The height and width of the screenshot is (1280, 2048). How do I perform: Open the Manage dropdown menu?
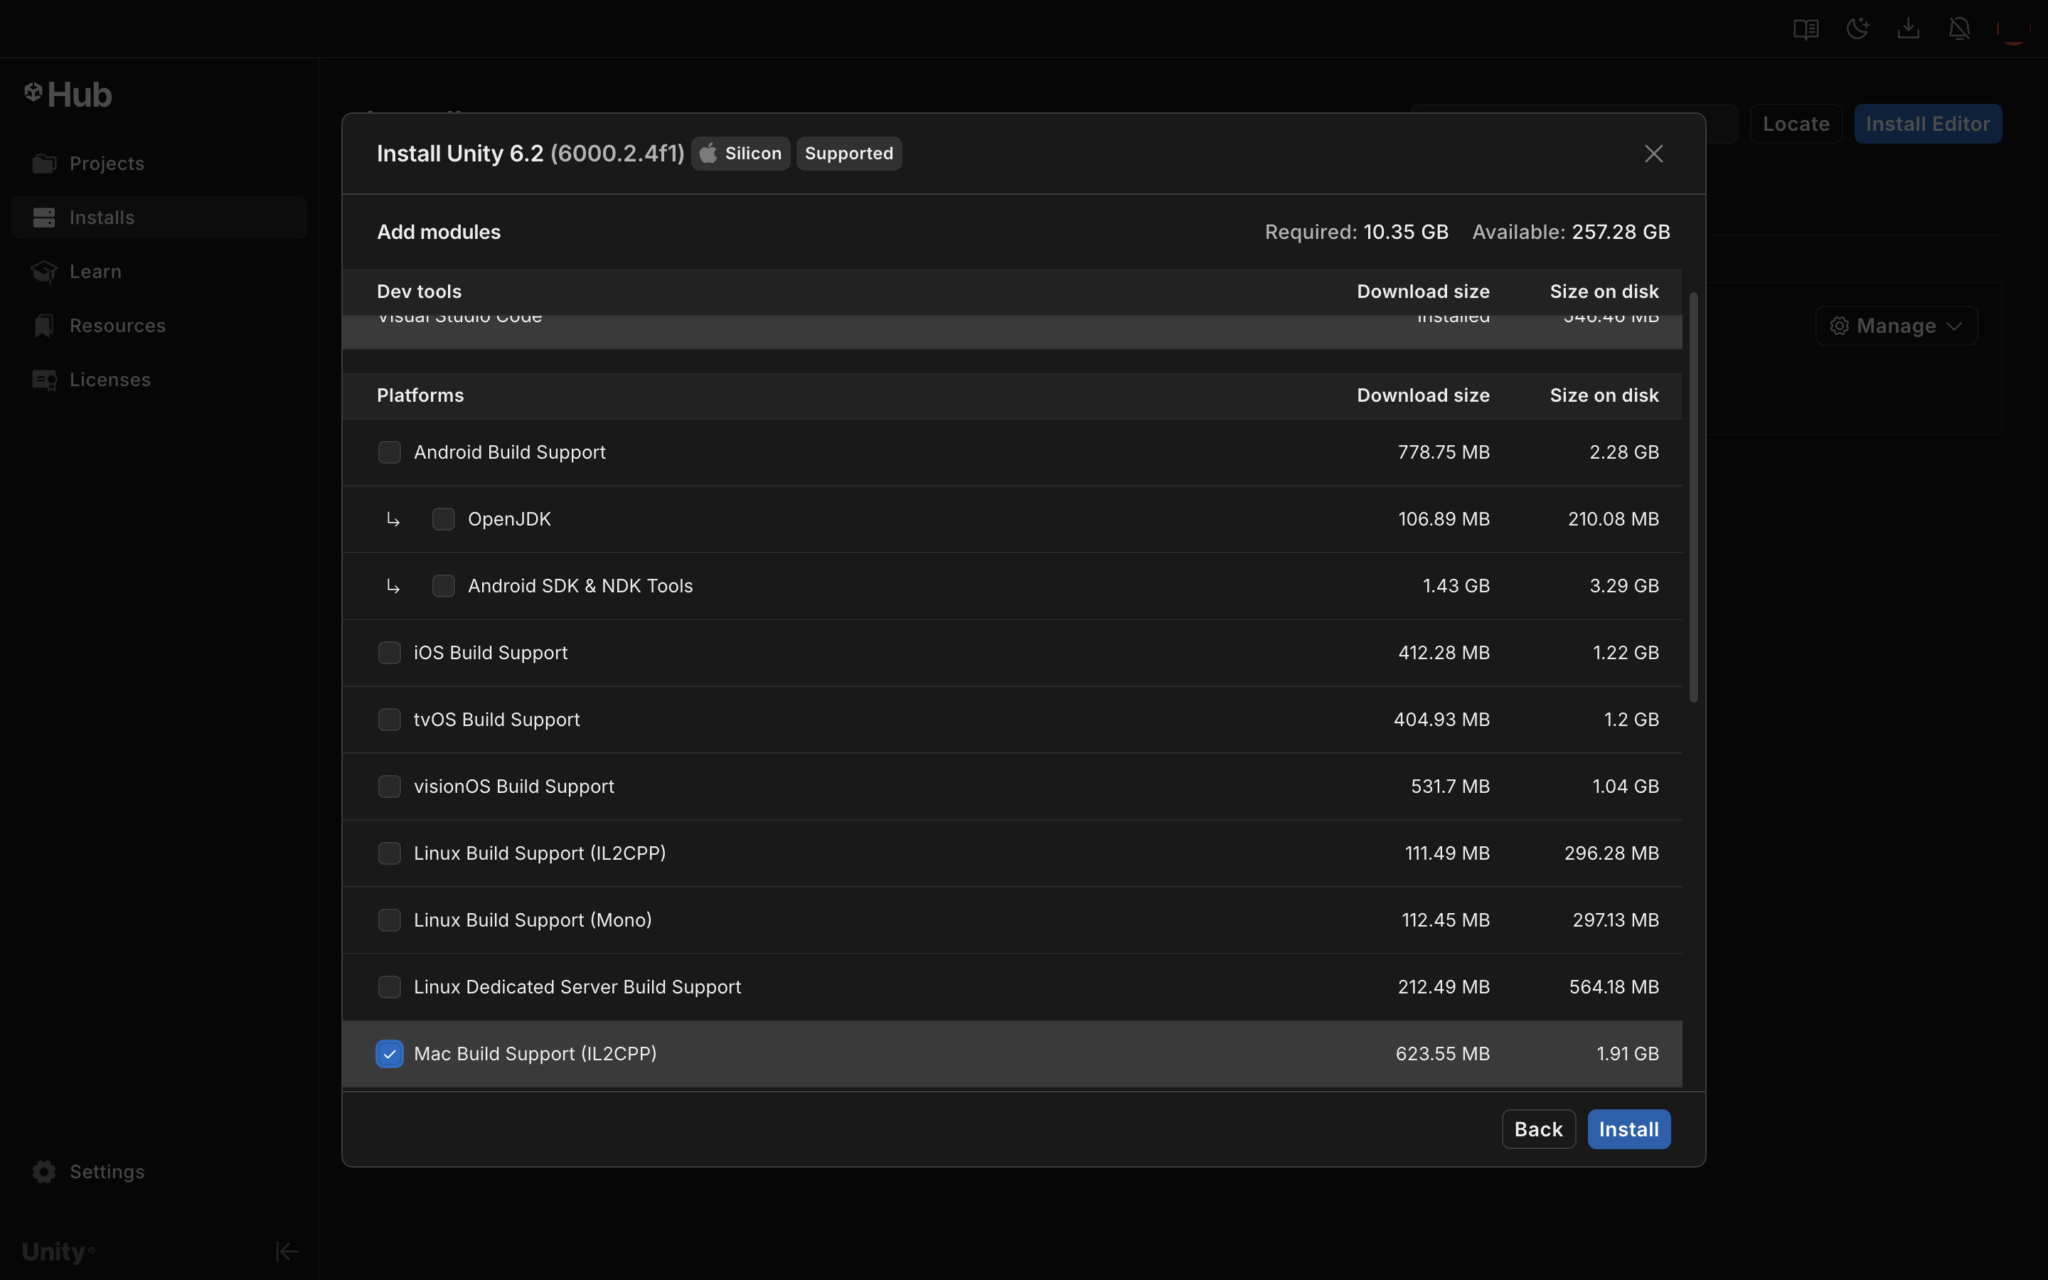[x=1896, y=326]
